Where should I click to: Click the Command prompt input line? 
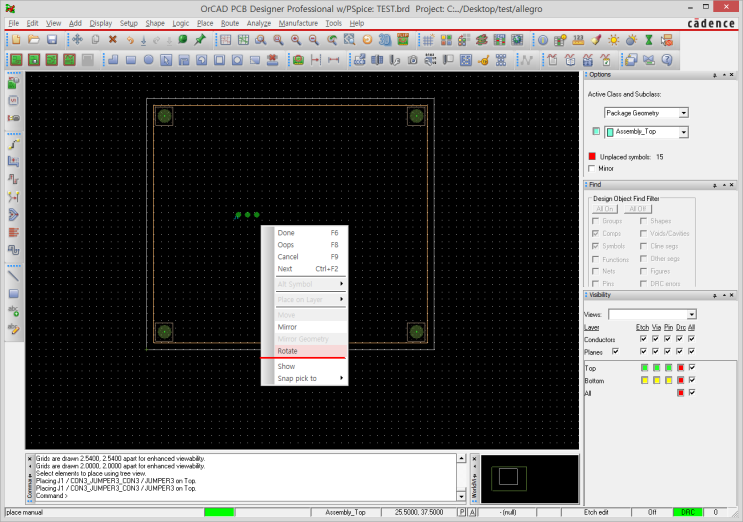245,496
